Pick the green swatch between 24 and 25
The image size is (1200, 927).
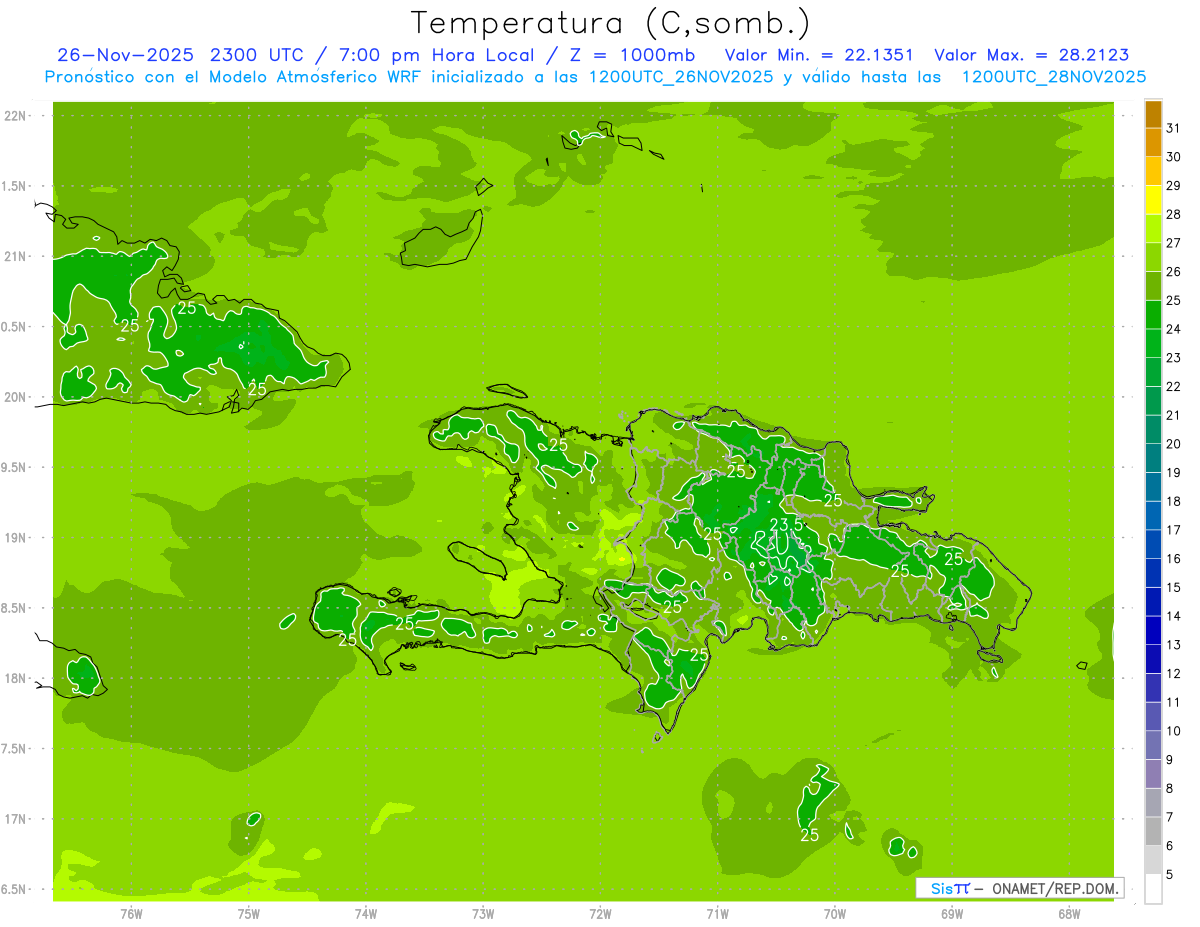[1153, 315]
